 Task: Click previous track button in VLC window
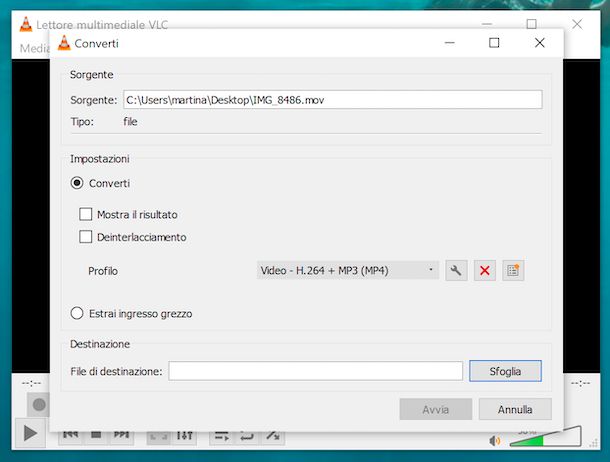tap(70, 436)
